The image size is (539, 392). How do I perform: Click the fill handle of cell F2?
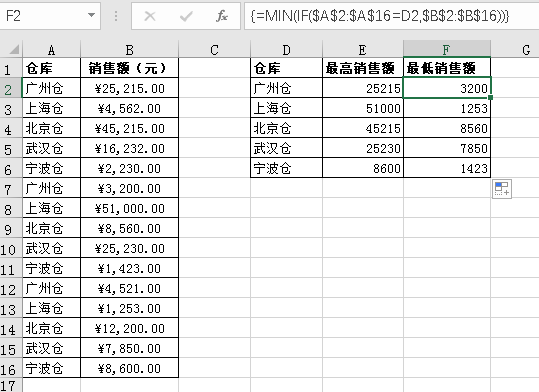[x=491, y=98]
